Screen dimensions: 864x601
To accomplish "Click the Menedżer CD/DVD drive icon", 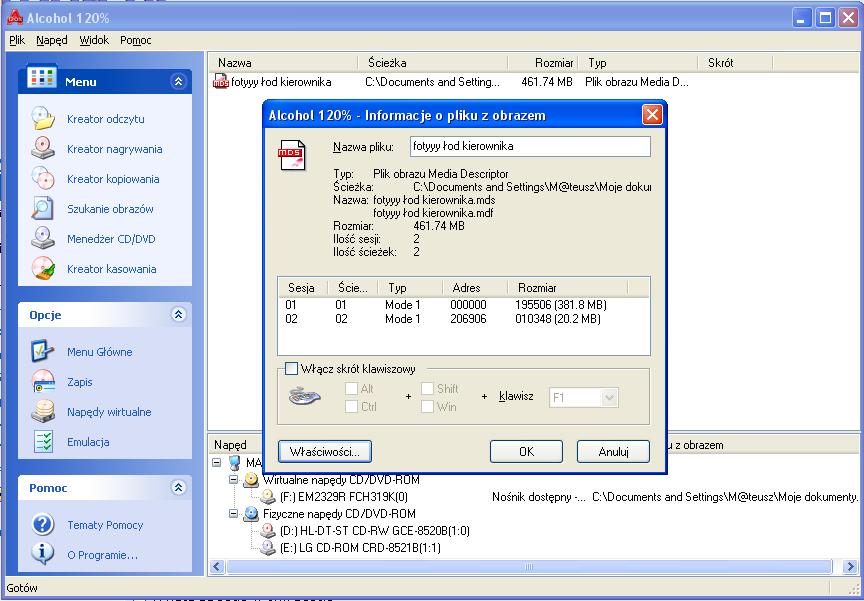I will (42, 239).
